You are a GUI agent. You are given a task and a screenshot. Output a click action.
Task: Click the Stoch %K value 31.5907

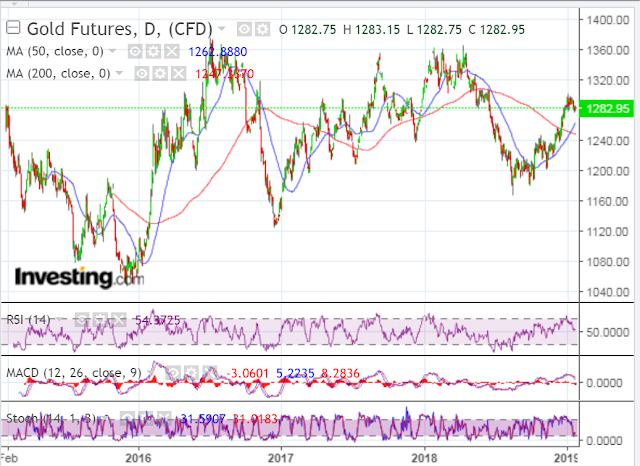(203, 419)
